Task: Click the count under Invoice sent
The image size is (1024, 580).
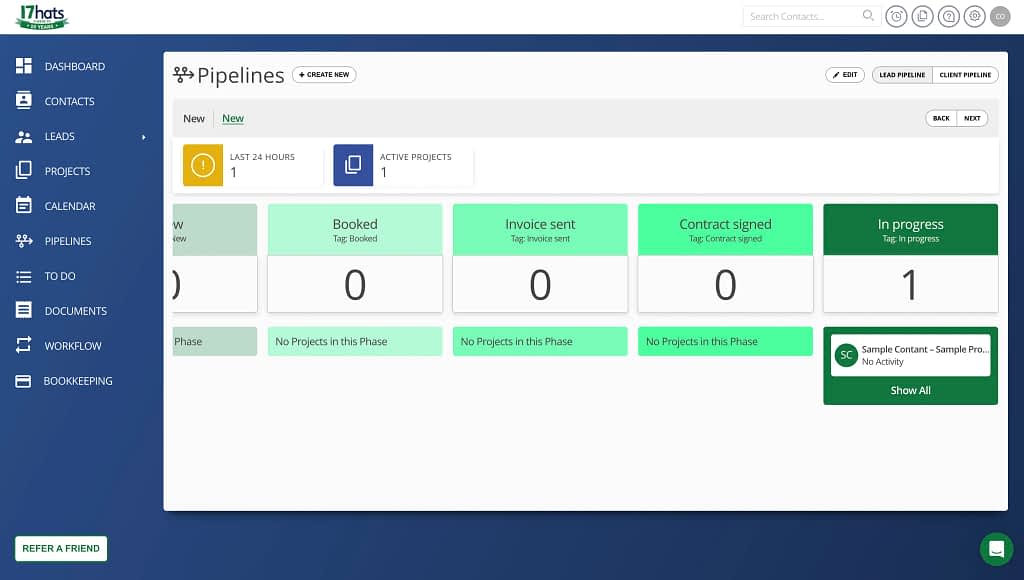Action: 540,285
